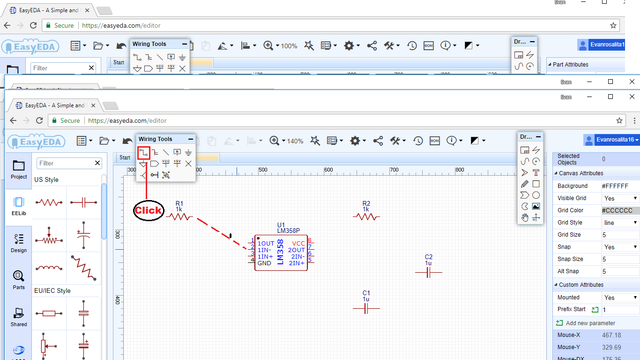Viewport: 640px width, 360px height.
Task: Click Add new parameter link
Action: (x=590, y=323)
